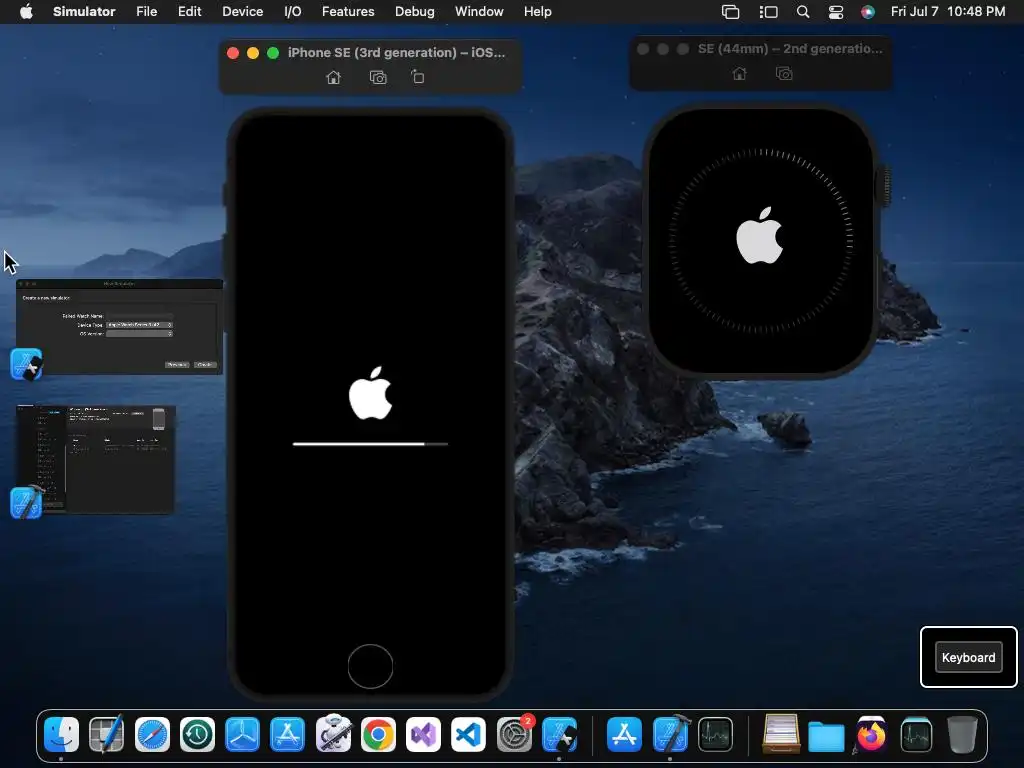Click SE (44mm) watch window title
1024x768 pixels.
(x=790, y=48)
